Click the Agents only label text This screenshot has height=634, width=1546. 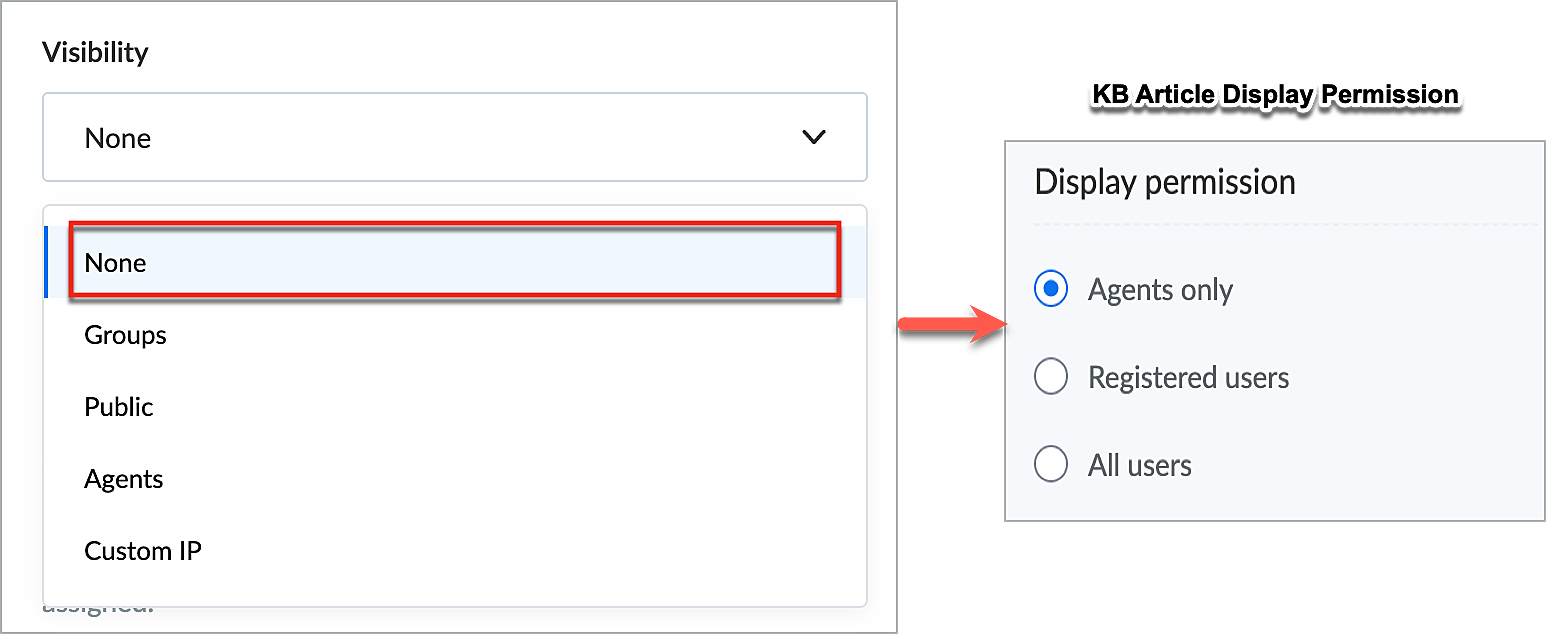tap(1160, 290)
